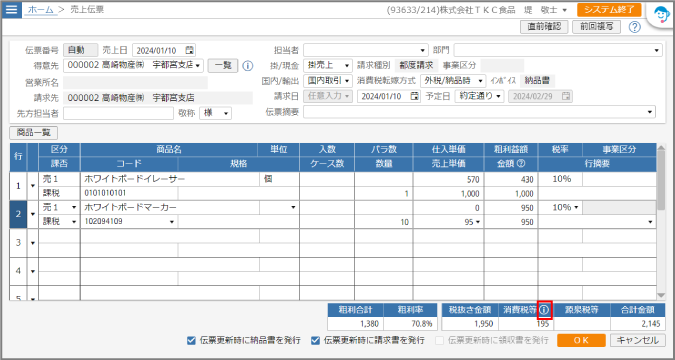Viewport: 675px width, 360px height.
Task: Open product code 102094109 dropdown
Action: coord(172,222)
